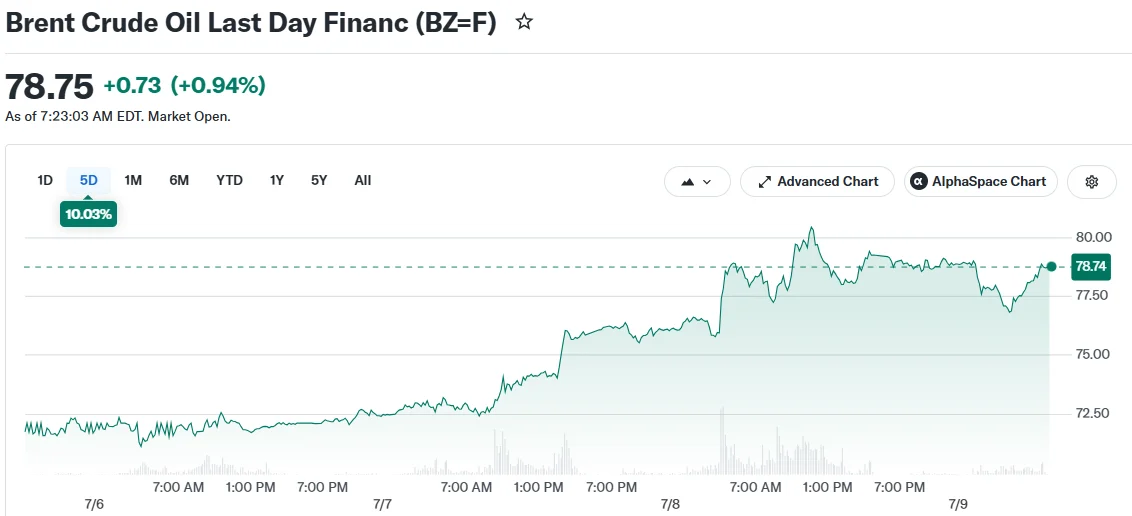Click the 7/7 date label
Image resolution: width=1132 pixels, height=516 pixels.
point(382,504)
